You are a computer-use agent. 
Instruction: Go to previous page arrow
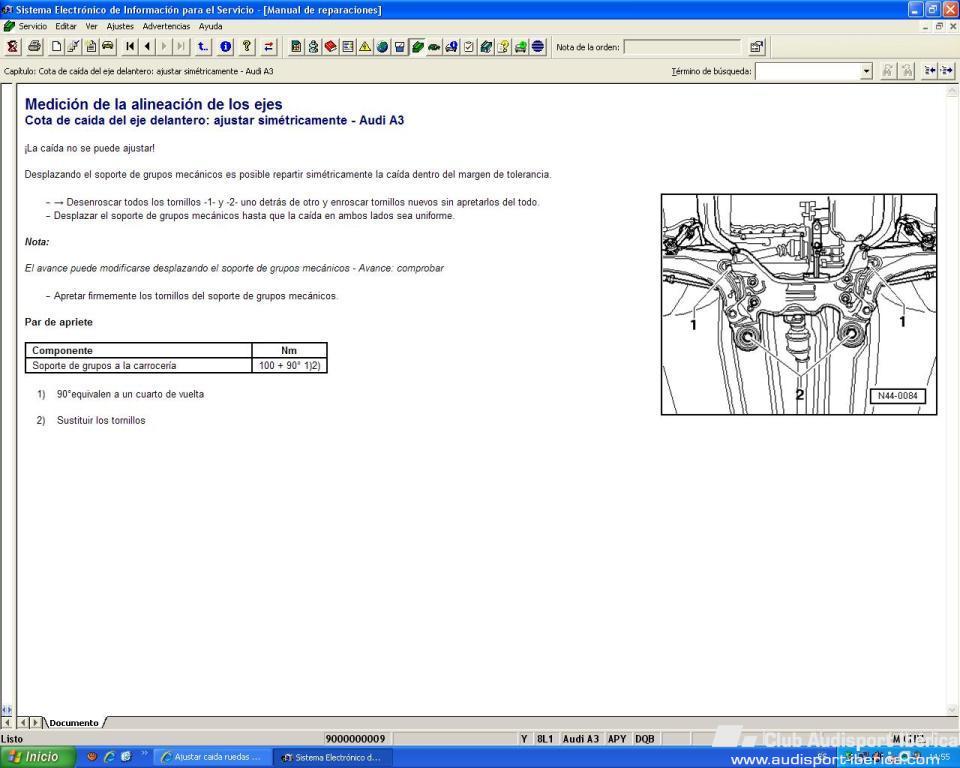(x=147, y=47)
